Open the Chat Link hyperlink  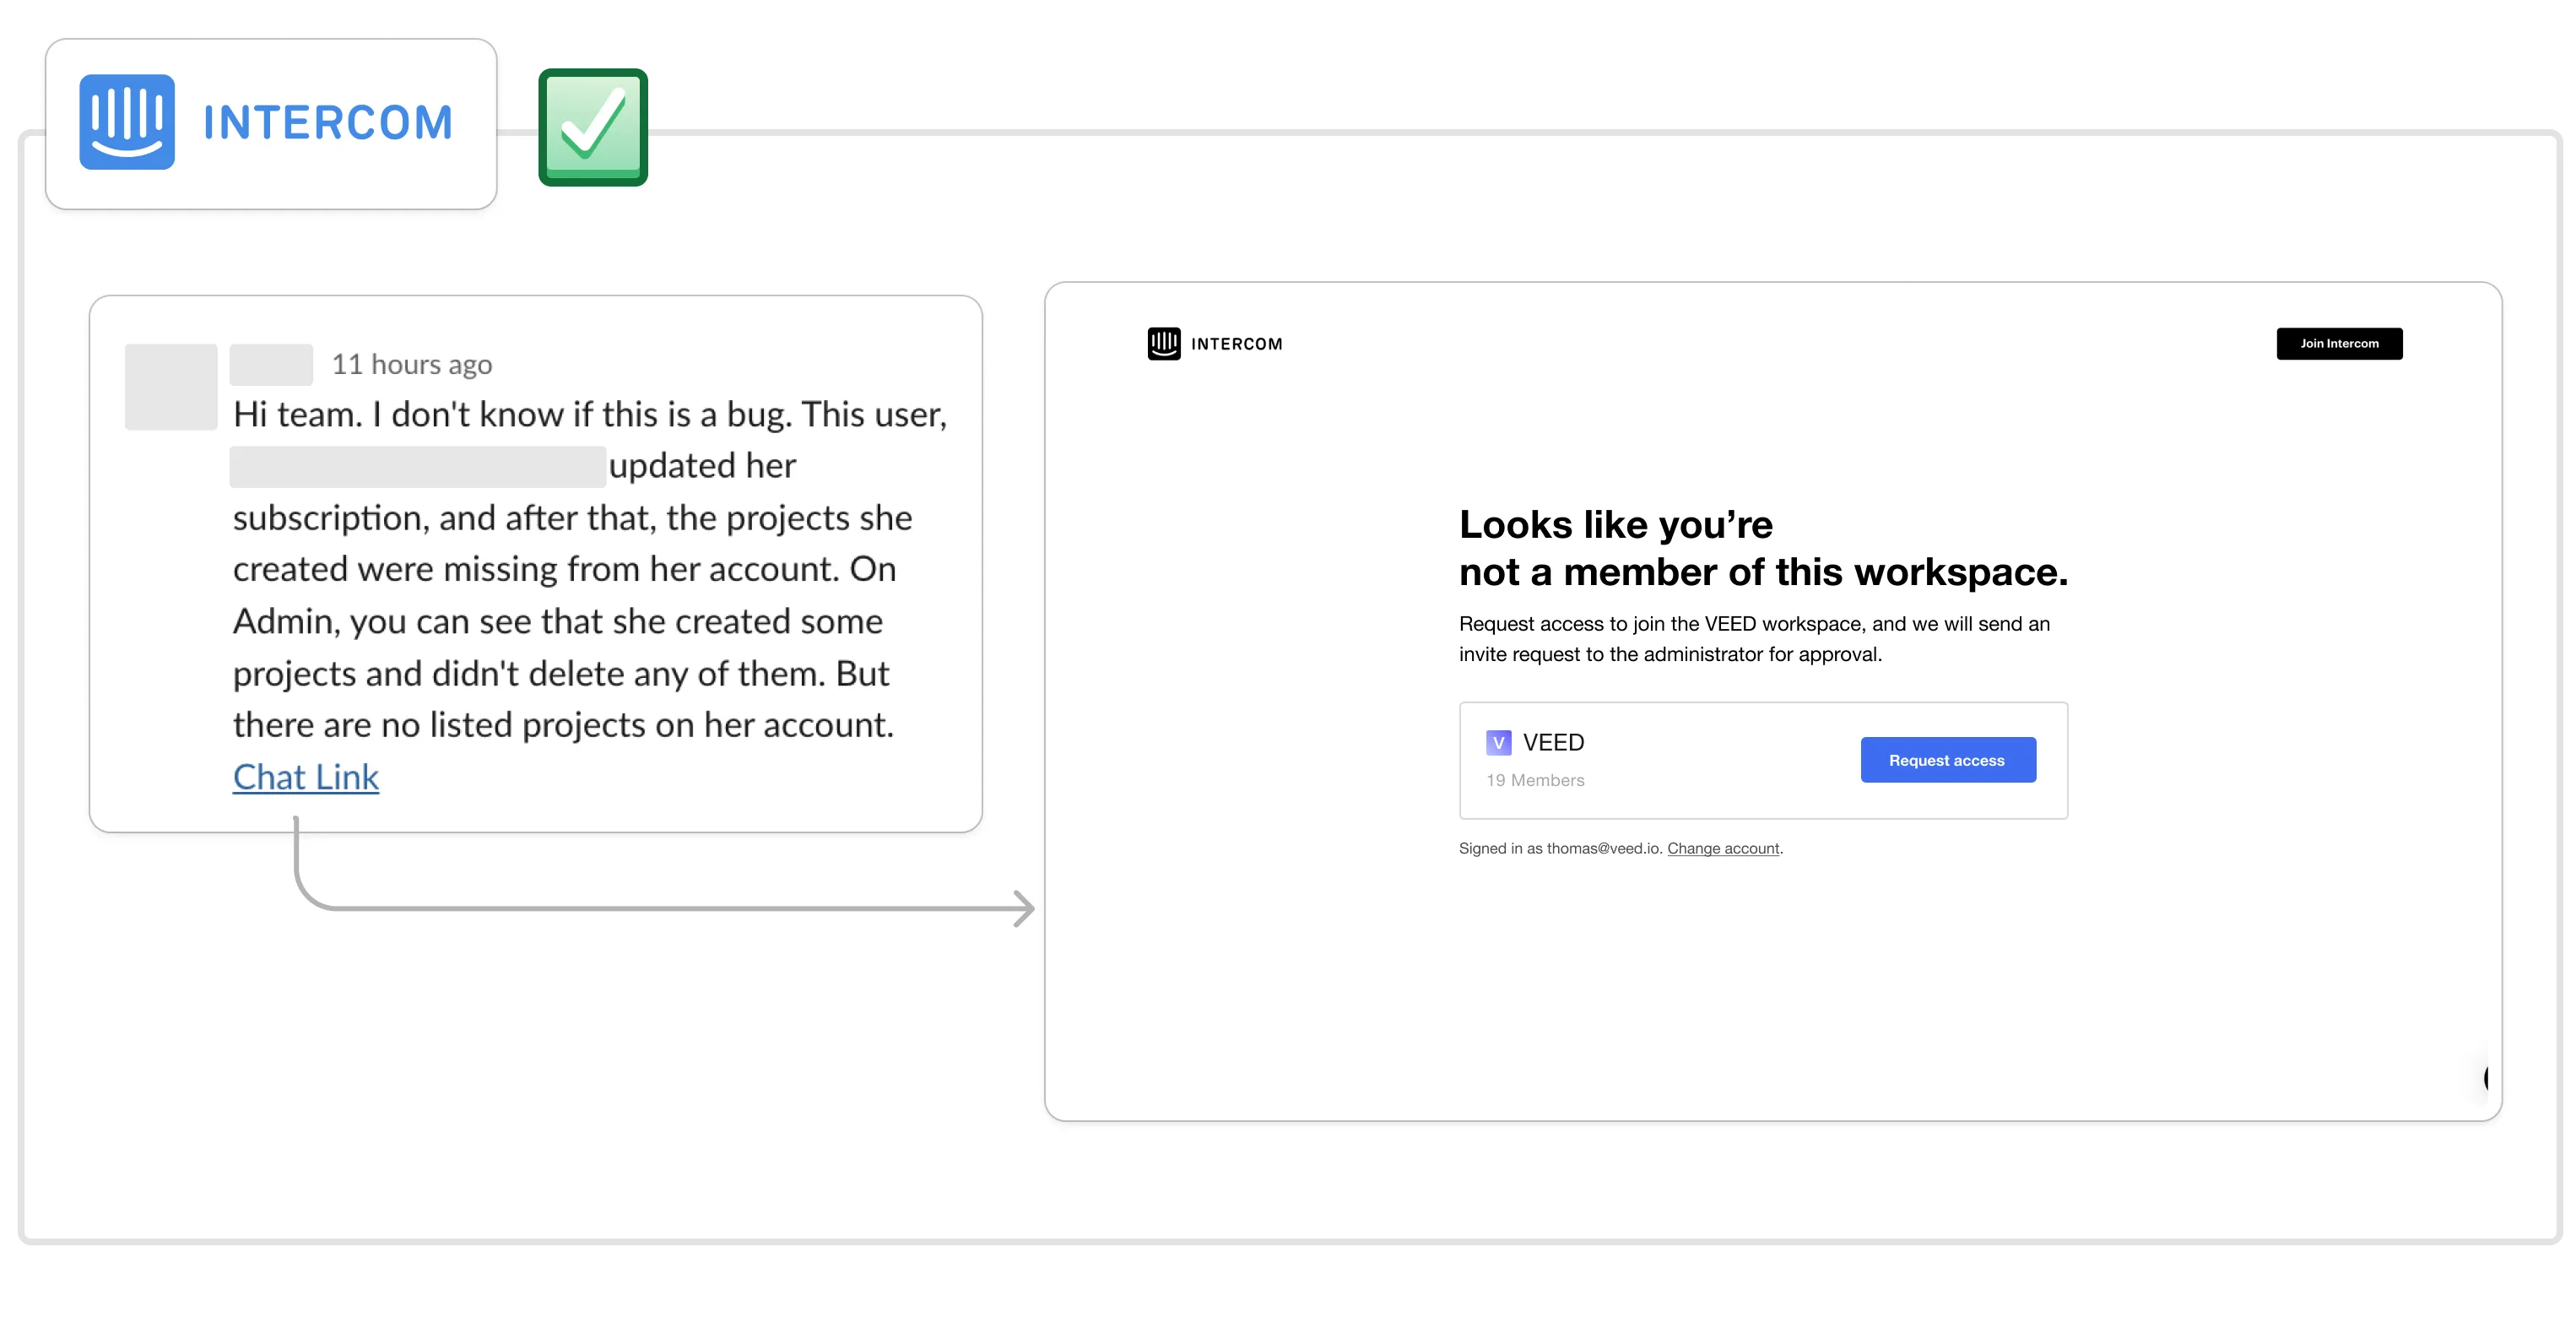point(306,777)
